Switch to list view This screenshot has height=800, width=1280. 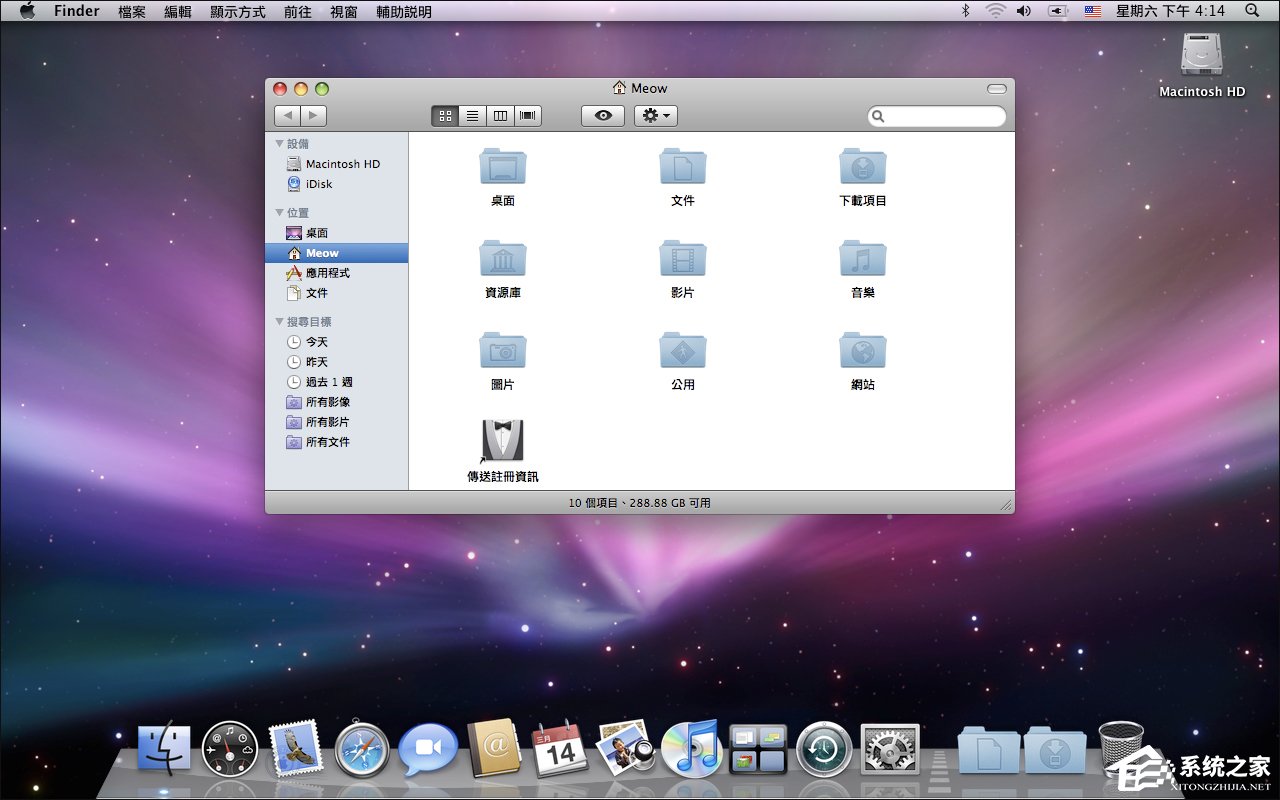(x=472, y=115)
